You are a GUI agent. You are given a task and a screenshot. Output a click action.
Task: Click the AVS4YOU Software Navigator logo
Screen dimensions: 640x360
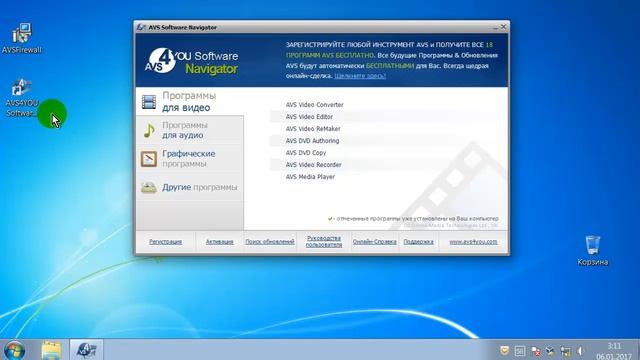click(191, 62)
